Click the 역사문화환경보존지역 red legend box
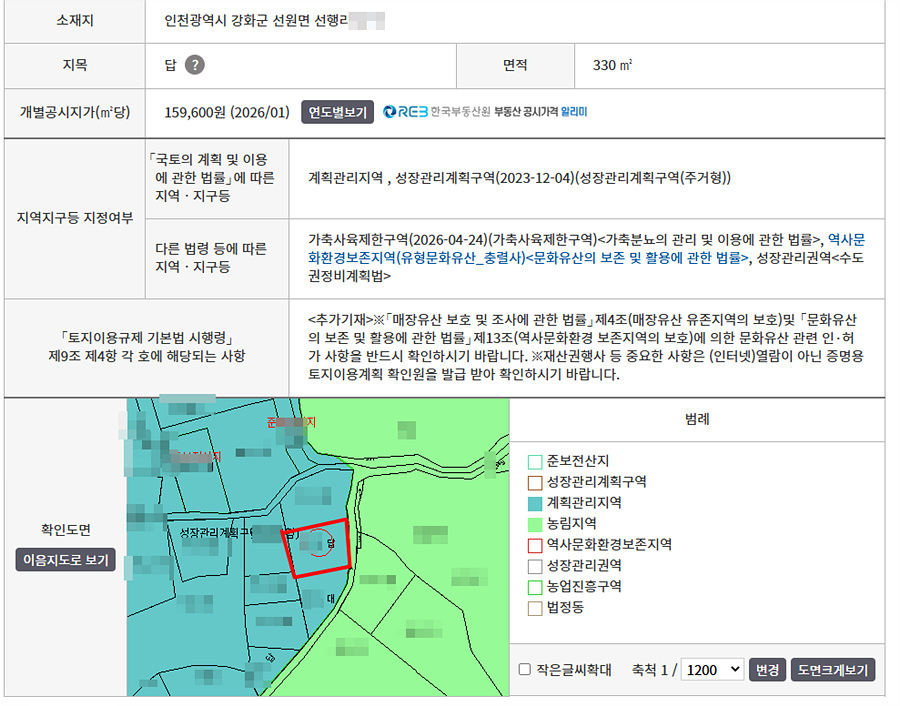This screenshot has width=900, height=706. pyautogui.click(x=534, y=545)
